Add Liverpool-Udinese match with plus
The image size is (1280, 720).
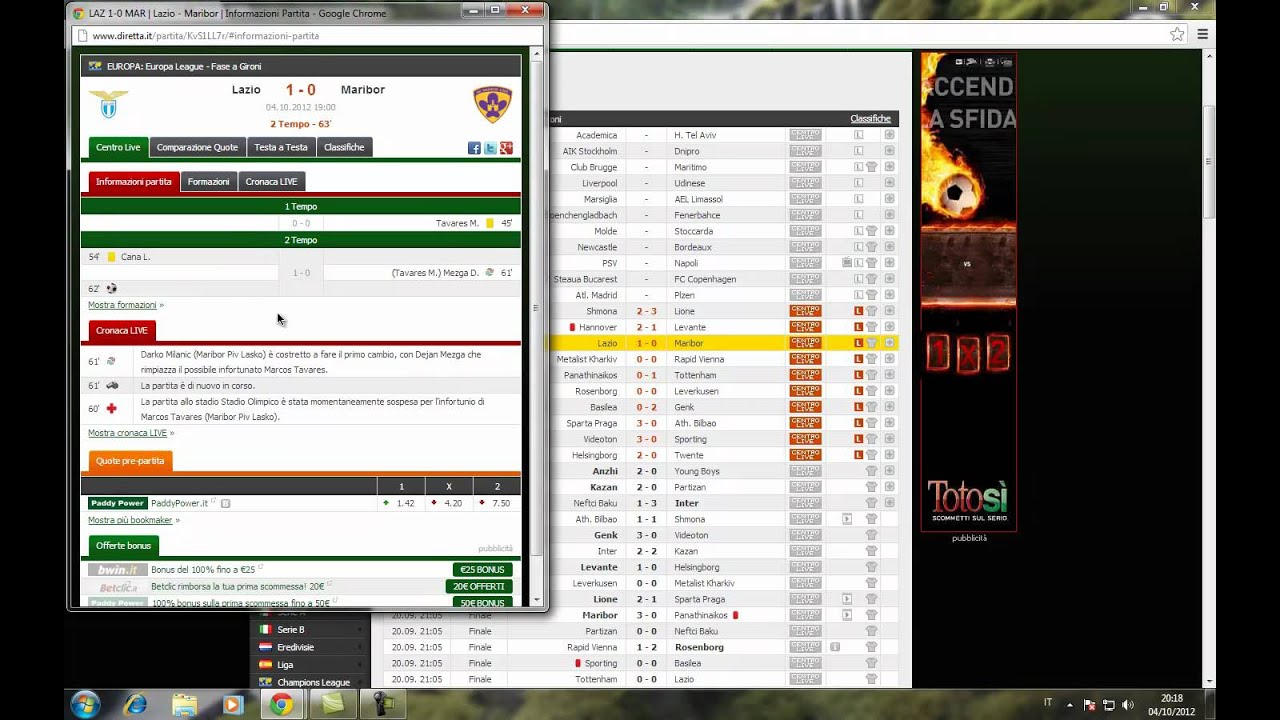tap(889, 183)
